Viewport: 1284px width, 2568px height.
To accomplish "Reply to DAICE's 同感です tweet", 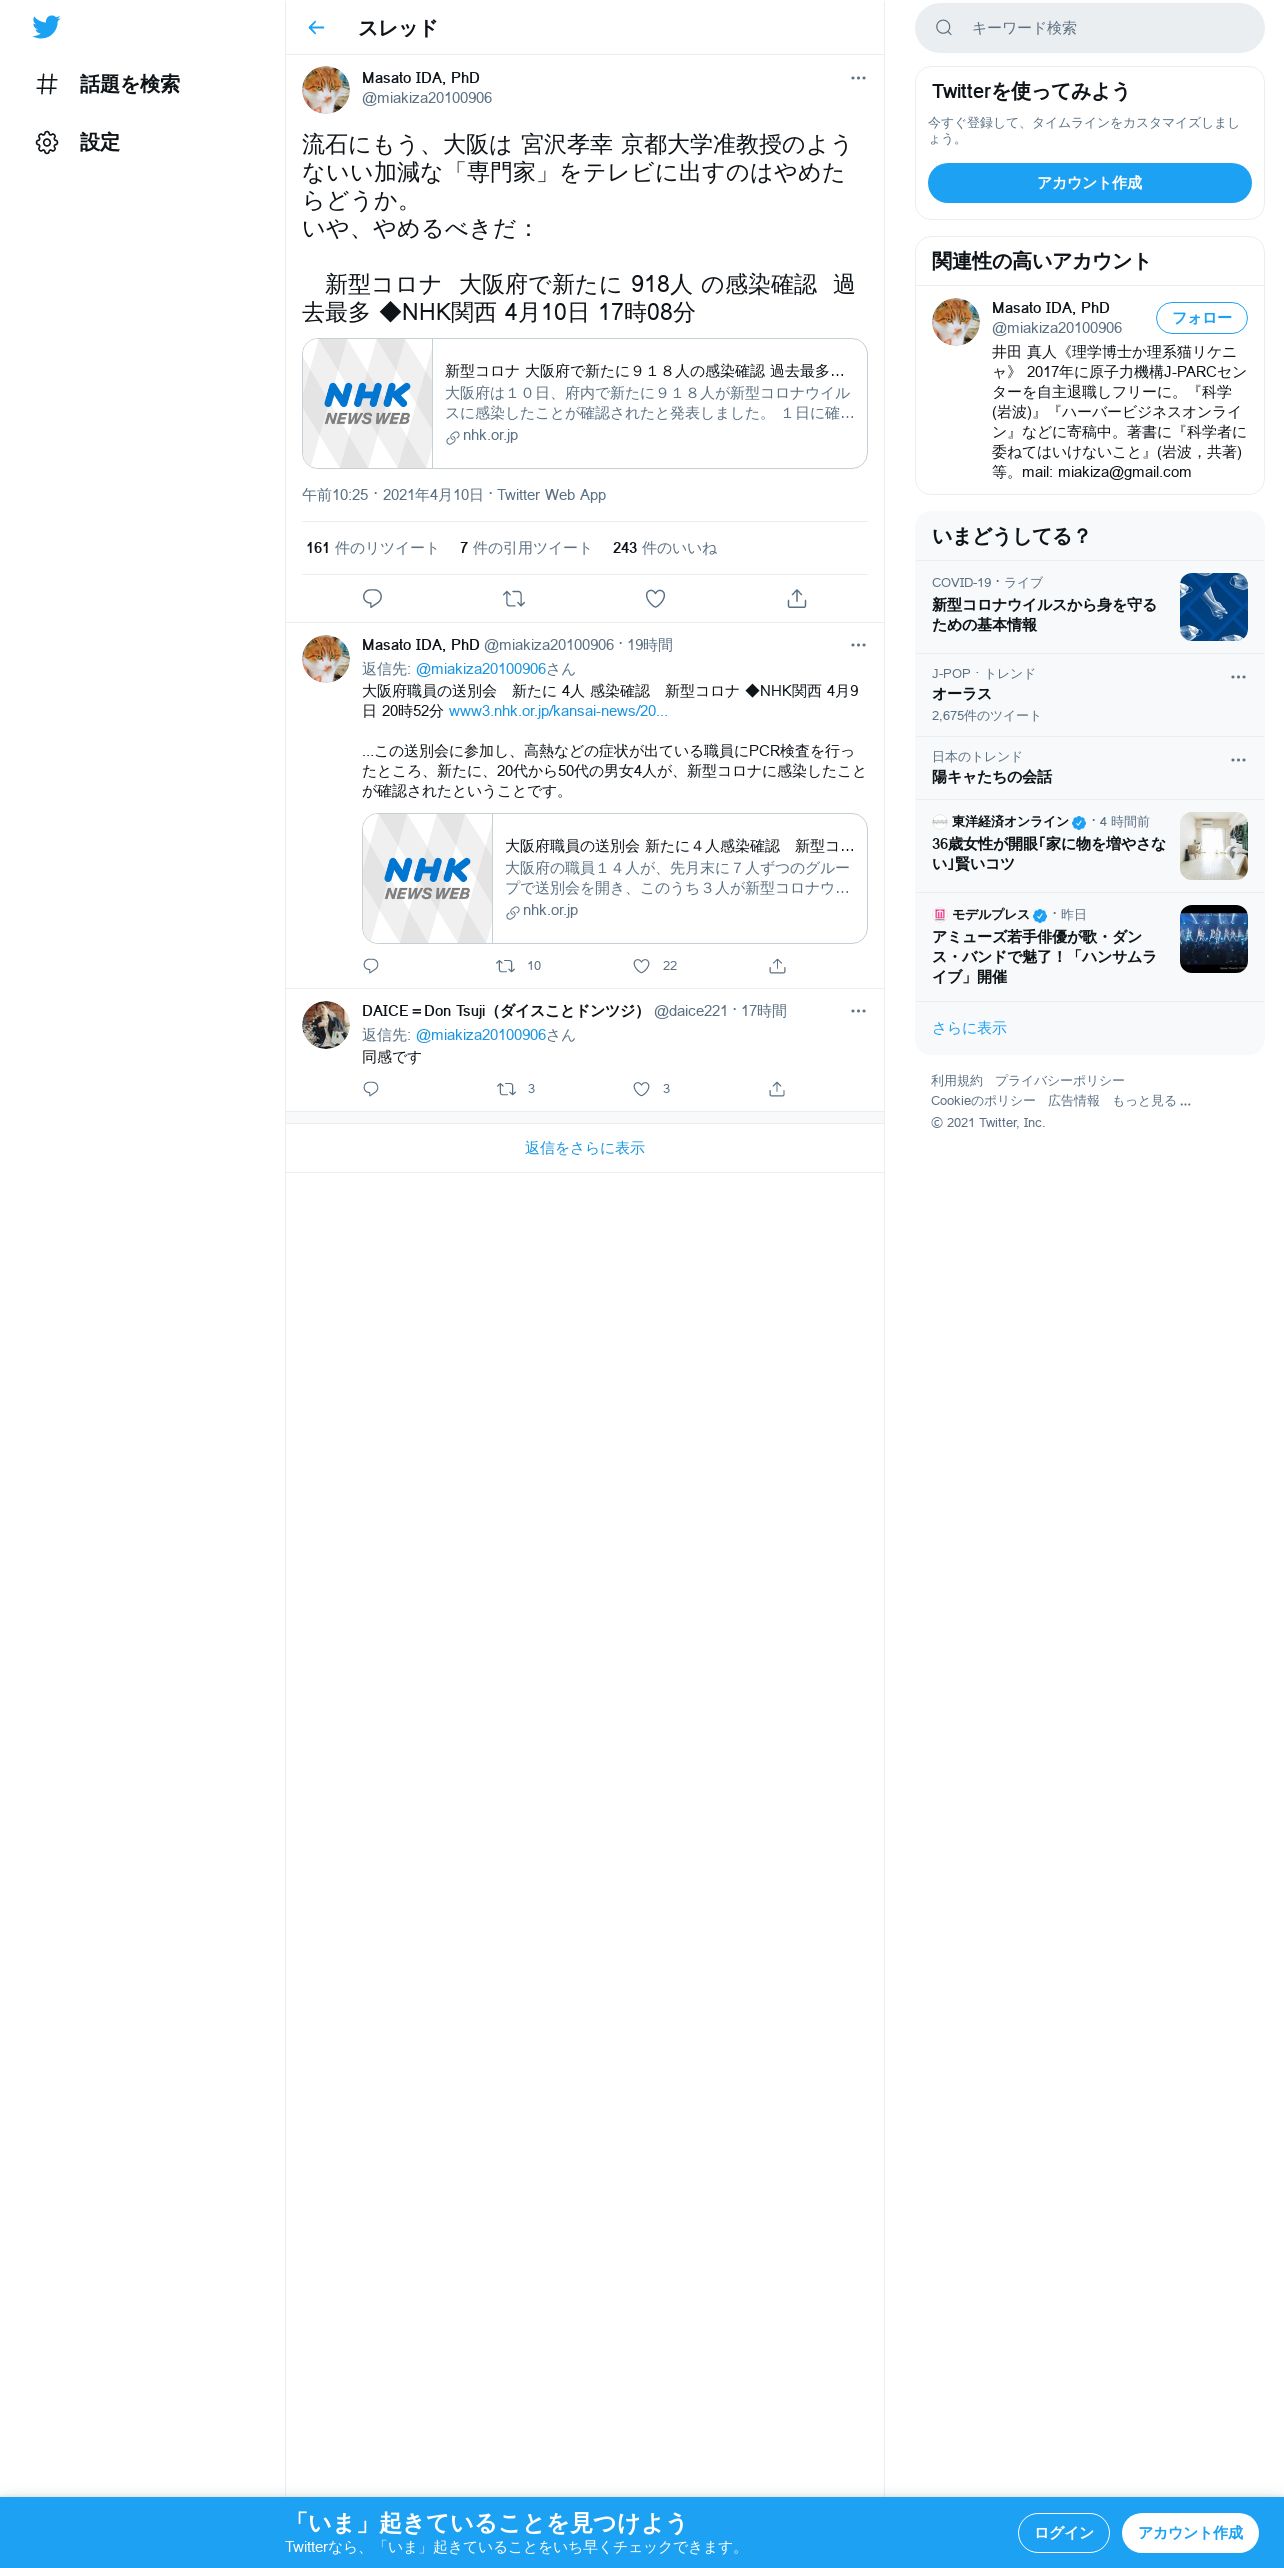I will tap(371, 1089).
